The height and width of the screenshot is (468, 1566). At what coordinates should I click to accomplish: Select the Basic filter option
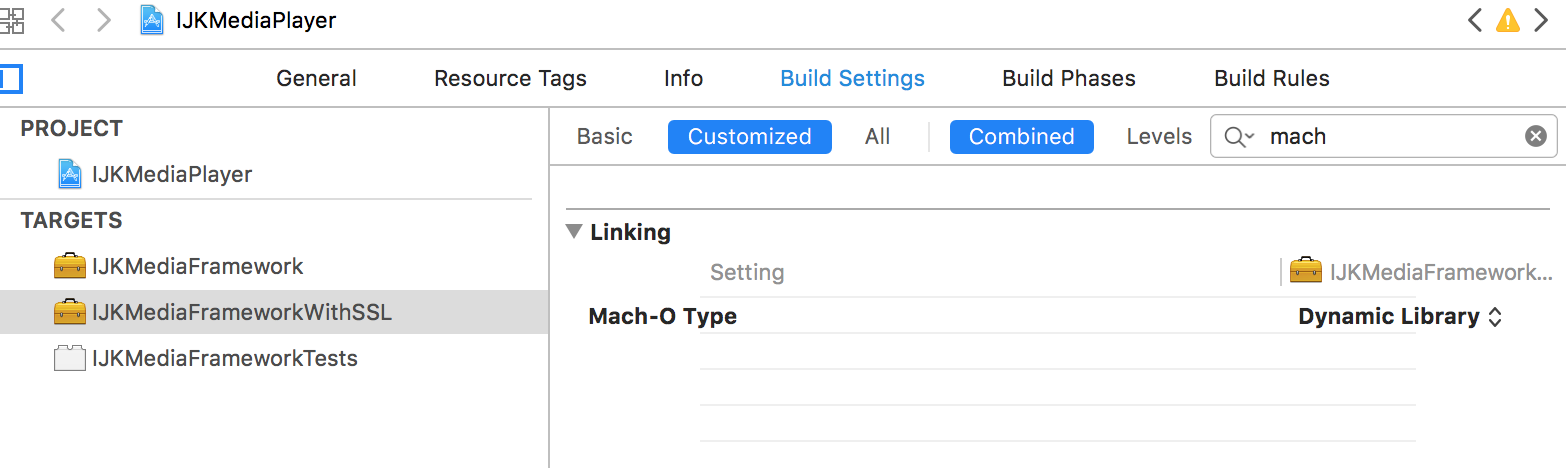pyautogui.click(x=604, y=136)
